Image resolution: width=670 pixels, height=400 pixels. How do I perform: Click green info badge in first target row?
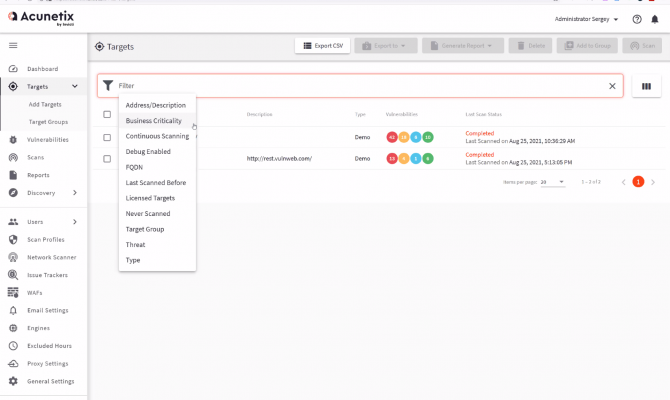tap(428, 137)
